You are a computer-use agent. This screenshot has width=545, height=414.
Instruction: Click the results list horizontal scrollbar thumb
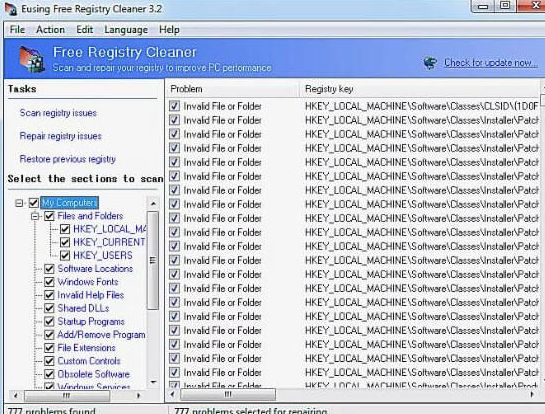[228, 395]
